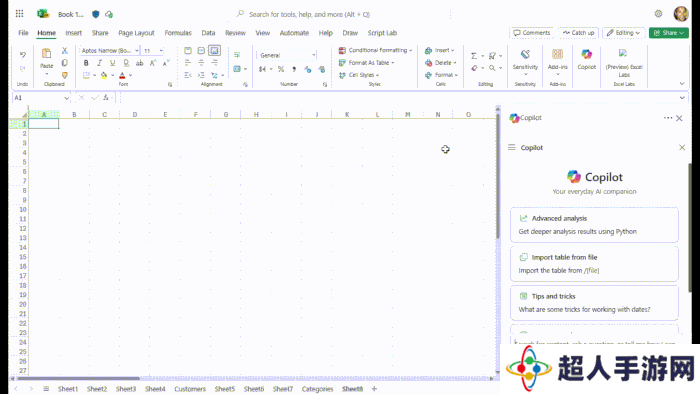Toggle Italic formatting
Screen dimensions: 700x394
coord(100,63)
